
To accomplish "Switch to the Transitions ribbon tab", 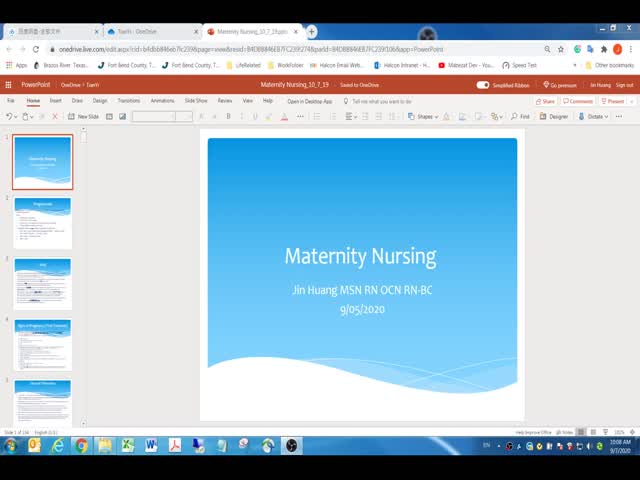I will pyautogui.click(x=129, y=100).
